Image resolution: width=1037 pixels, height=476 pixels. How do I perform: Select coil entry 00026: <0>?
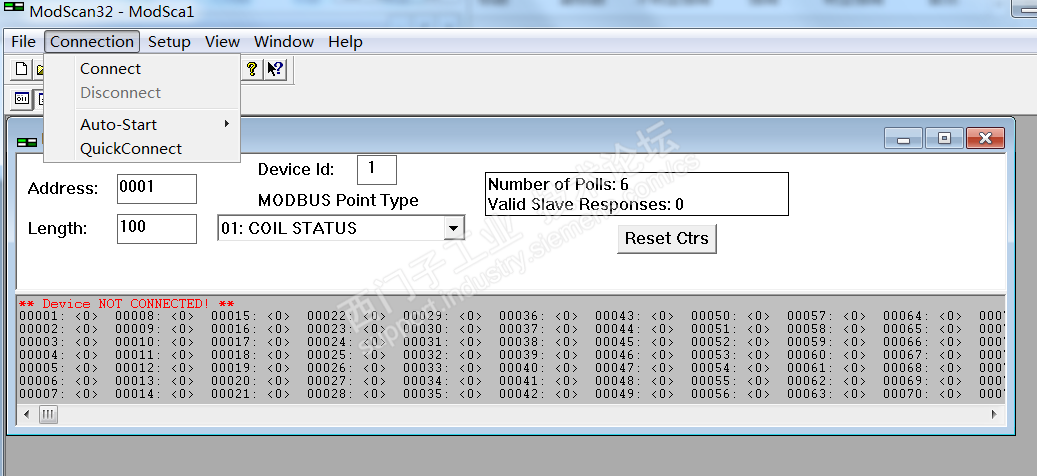click(x=347, y=368)
